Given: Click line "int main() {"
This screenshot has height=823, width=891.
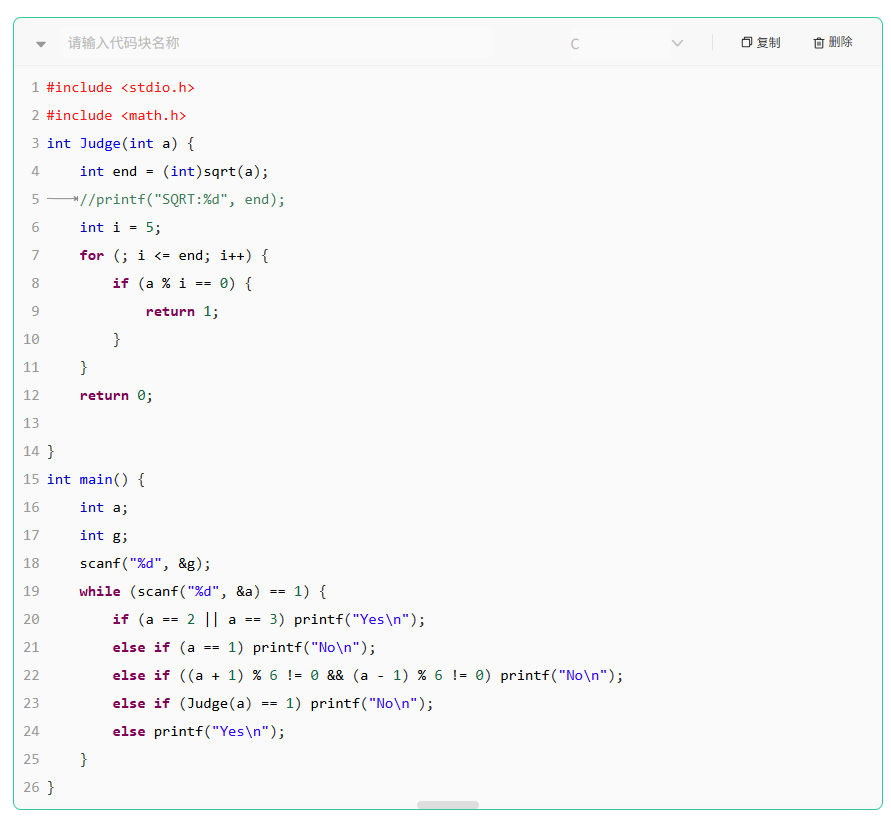Looking at the screenshot, I should (x=96, y=479).
